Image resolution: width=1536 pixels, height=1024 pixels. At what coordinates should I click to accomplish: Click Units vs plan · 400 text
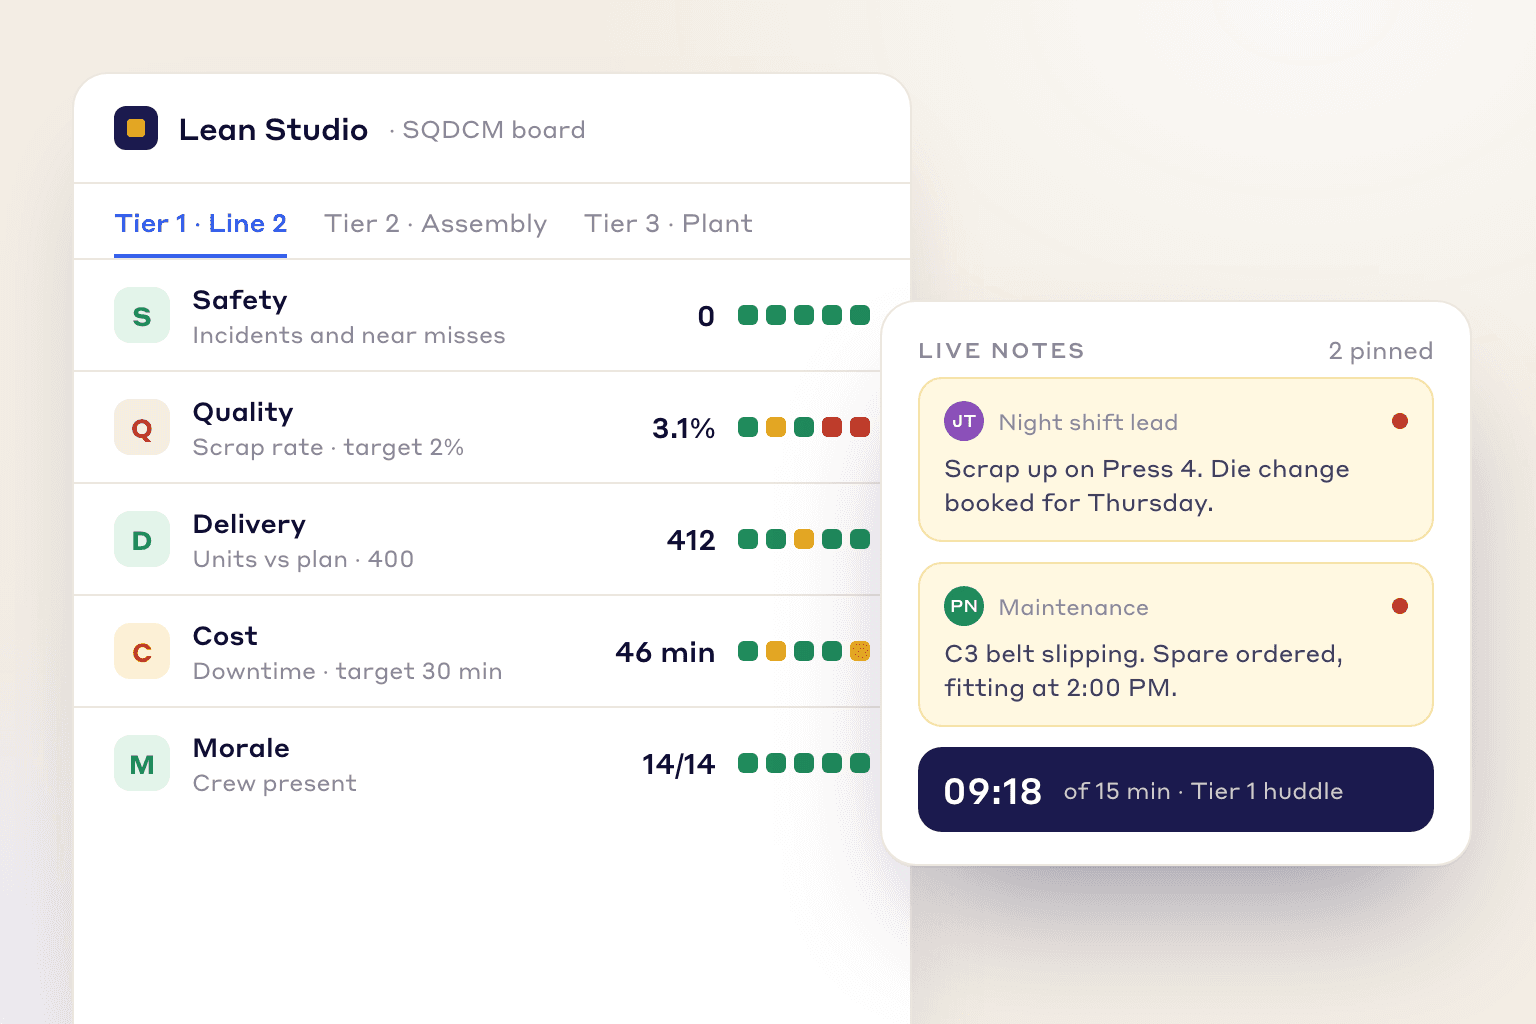(x=303, y=559)
